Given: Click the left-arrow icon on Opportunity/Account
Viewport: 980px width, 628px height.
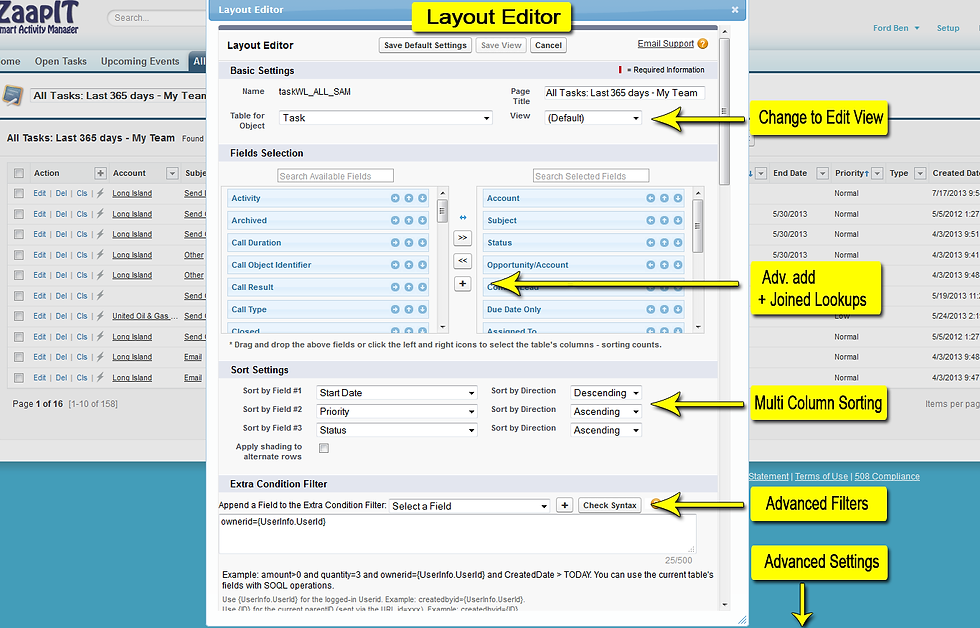Looking at the screenshot, I should pyautogui.click(x=651, y=265).
